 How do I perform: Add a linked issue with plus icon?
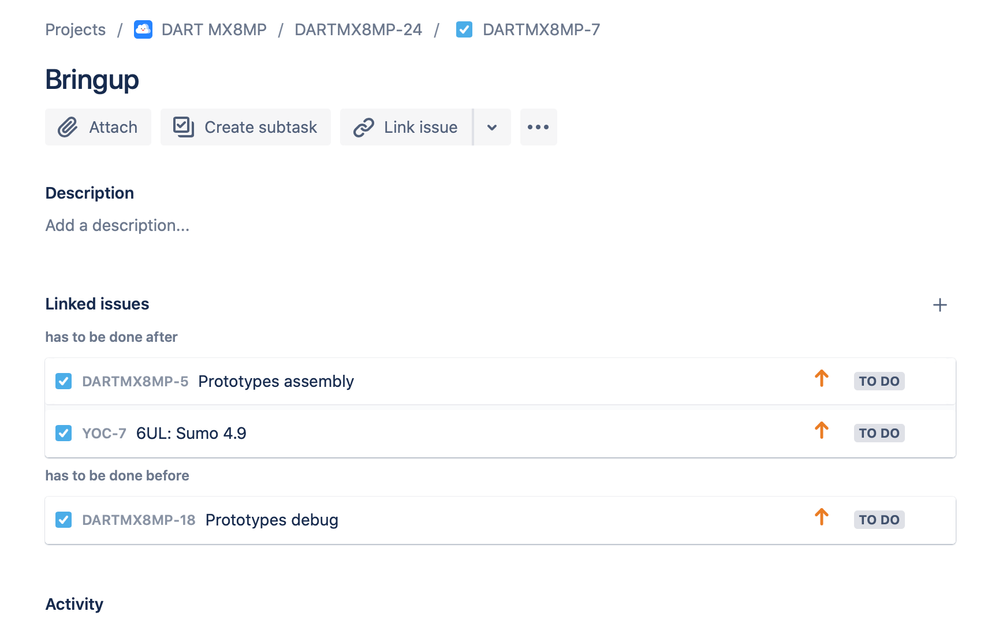[940, 305]
